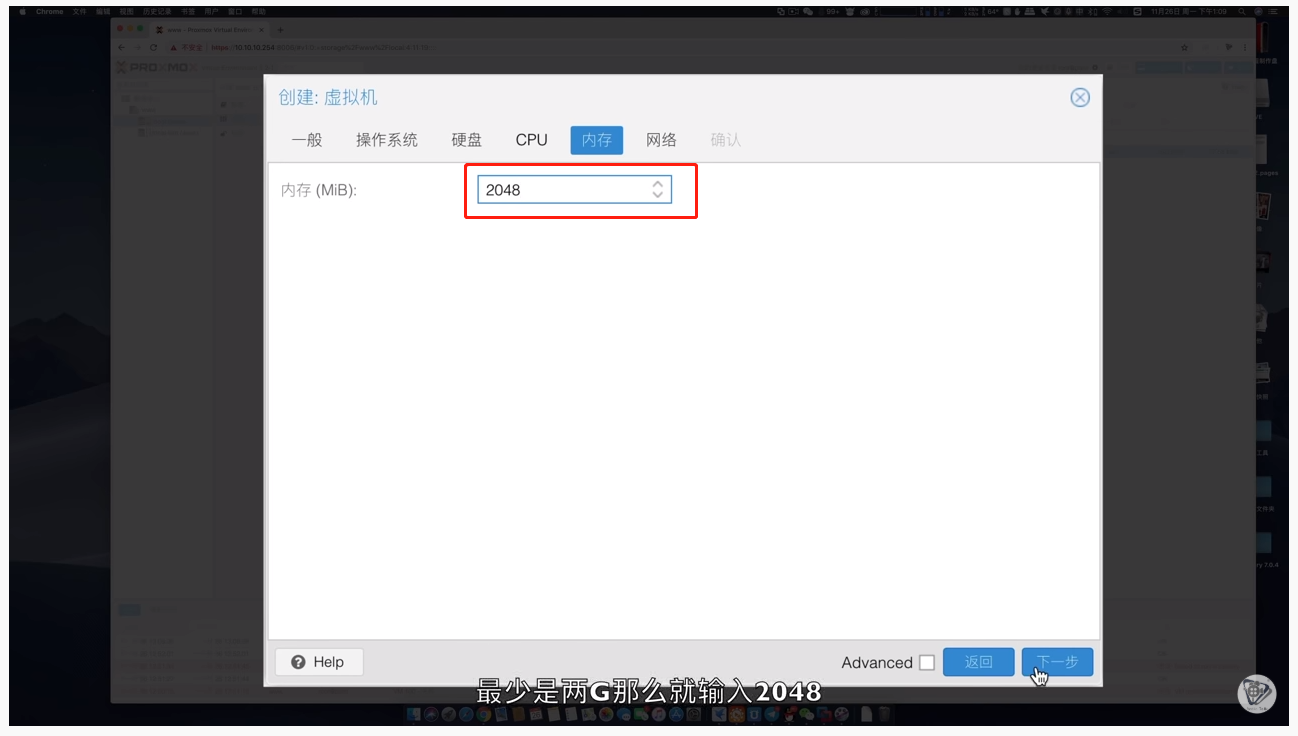This screenshot has height=736, width=1298.
Task: Click the Spotlight search icon in the menu bar
Action: pyautogui.click(x=1242, y=12)
